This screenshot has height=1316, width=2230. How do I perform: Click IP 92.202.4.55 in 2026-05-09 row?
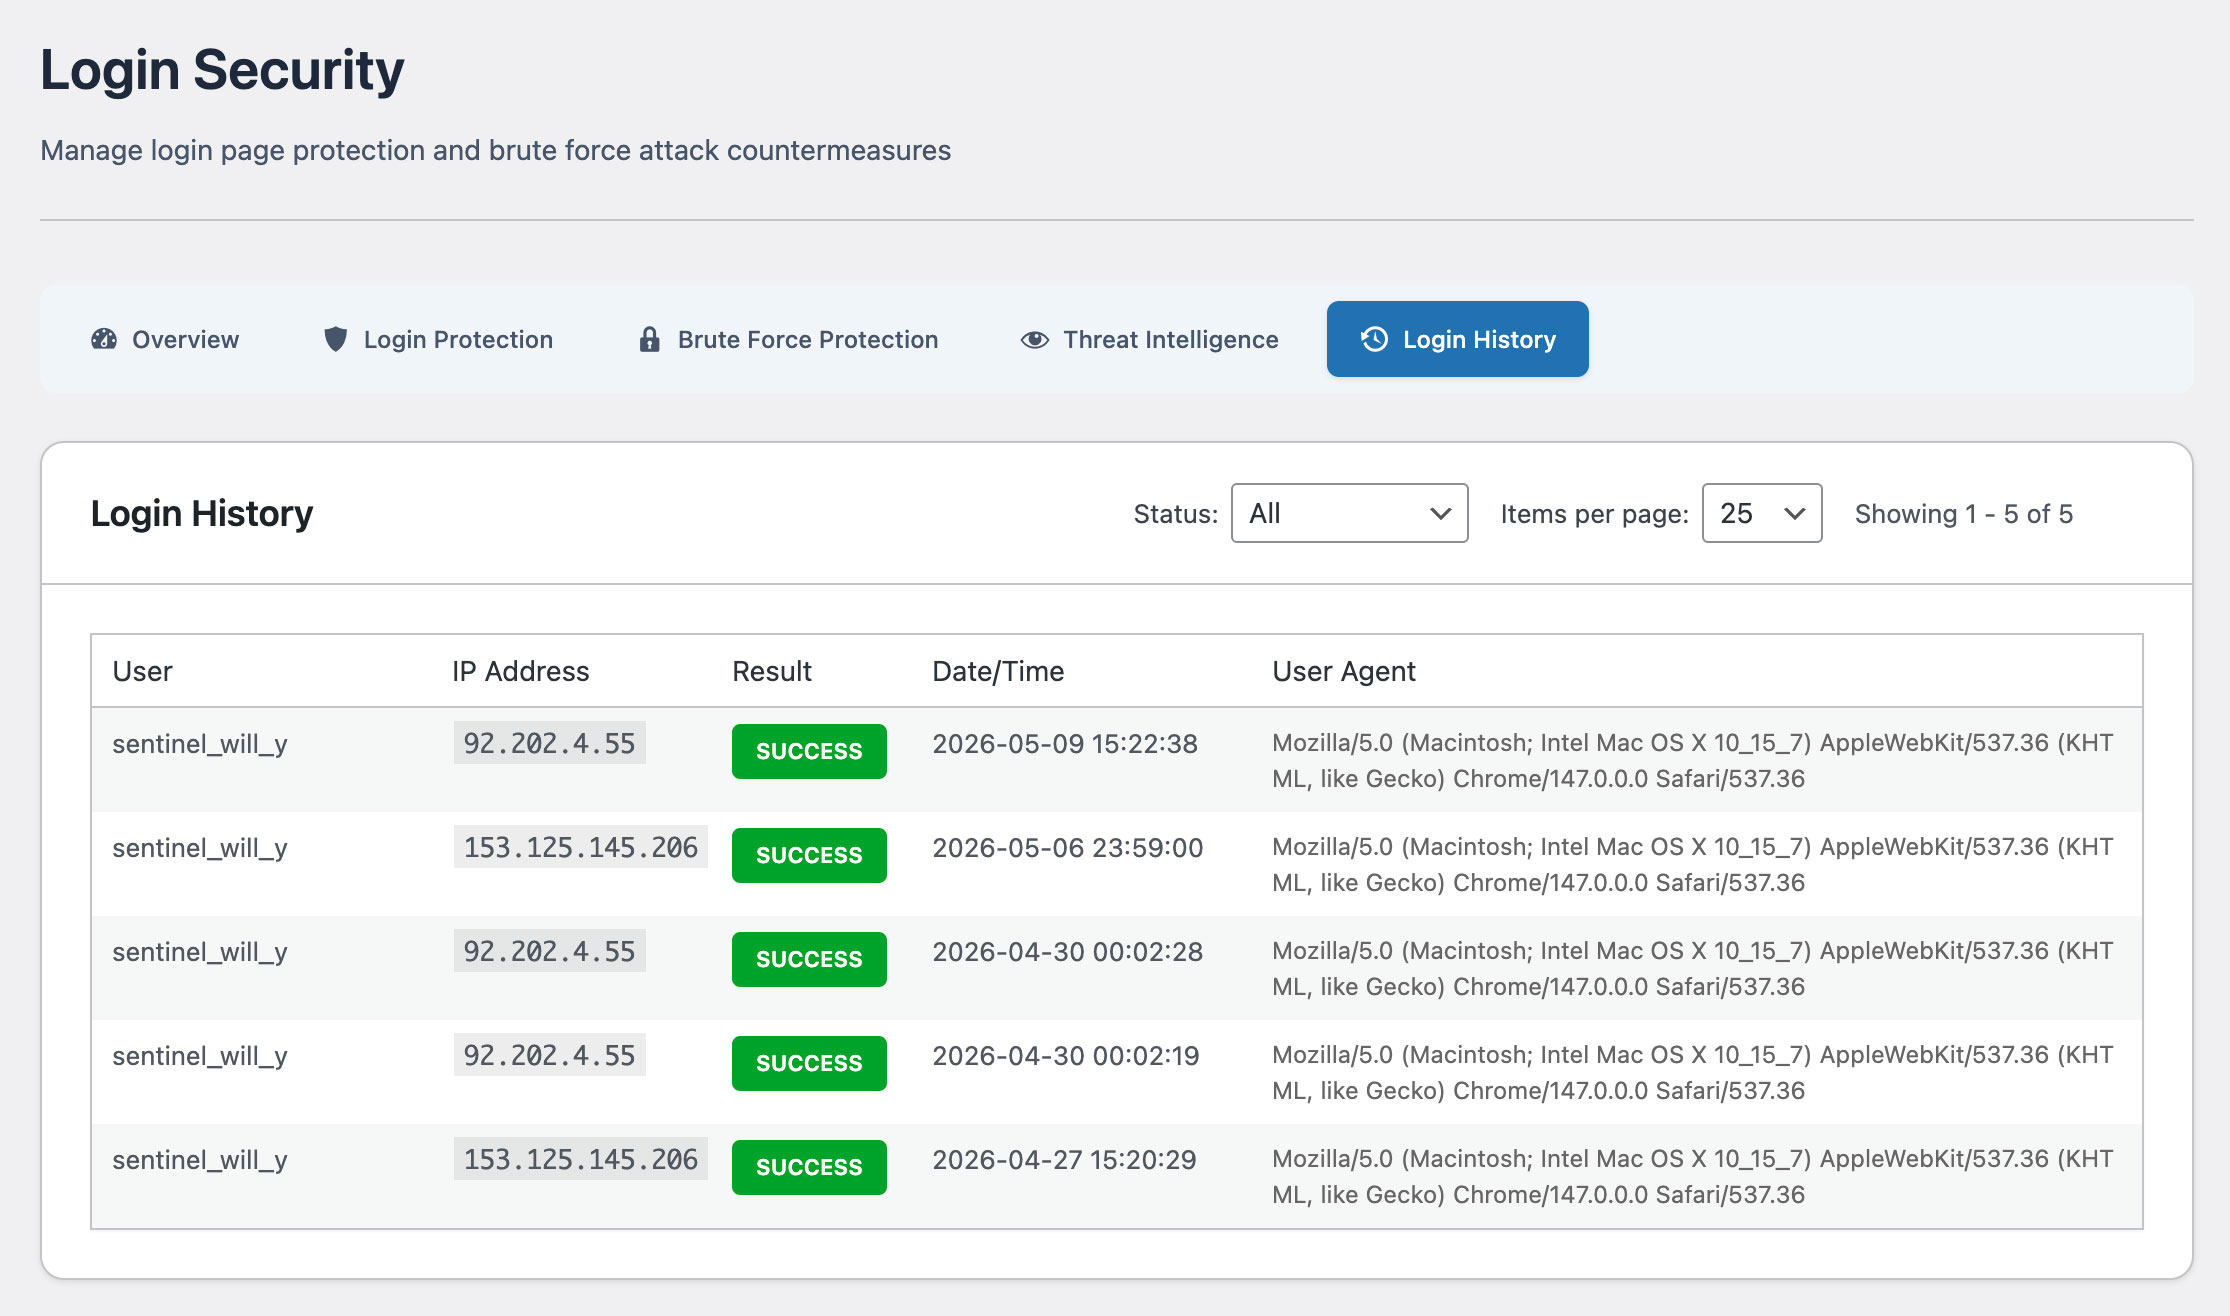tap(549, 743)
